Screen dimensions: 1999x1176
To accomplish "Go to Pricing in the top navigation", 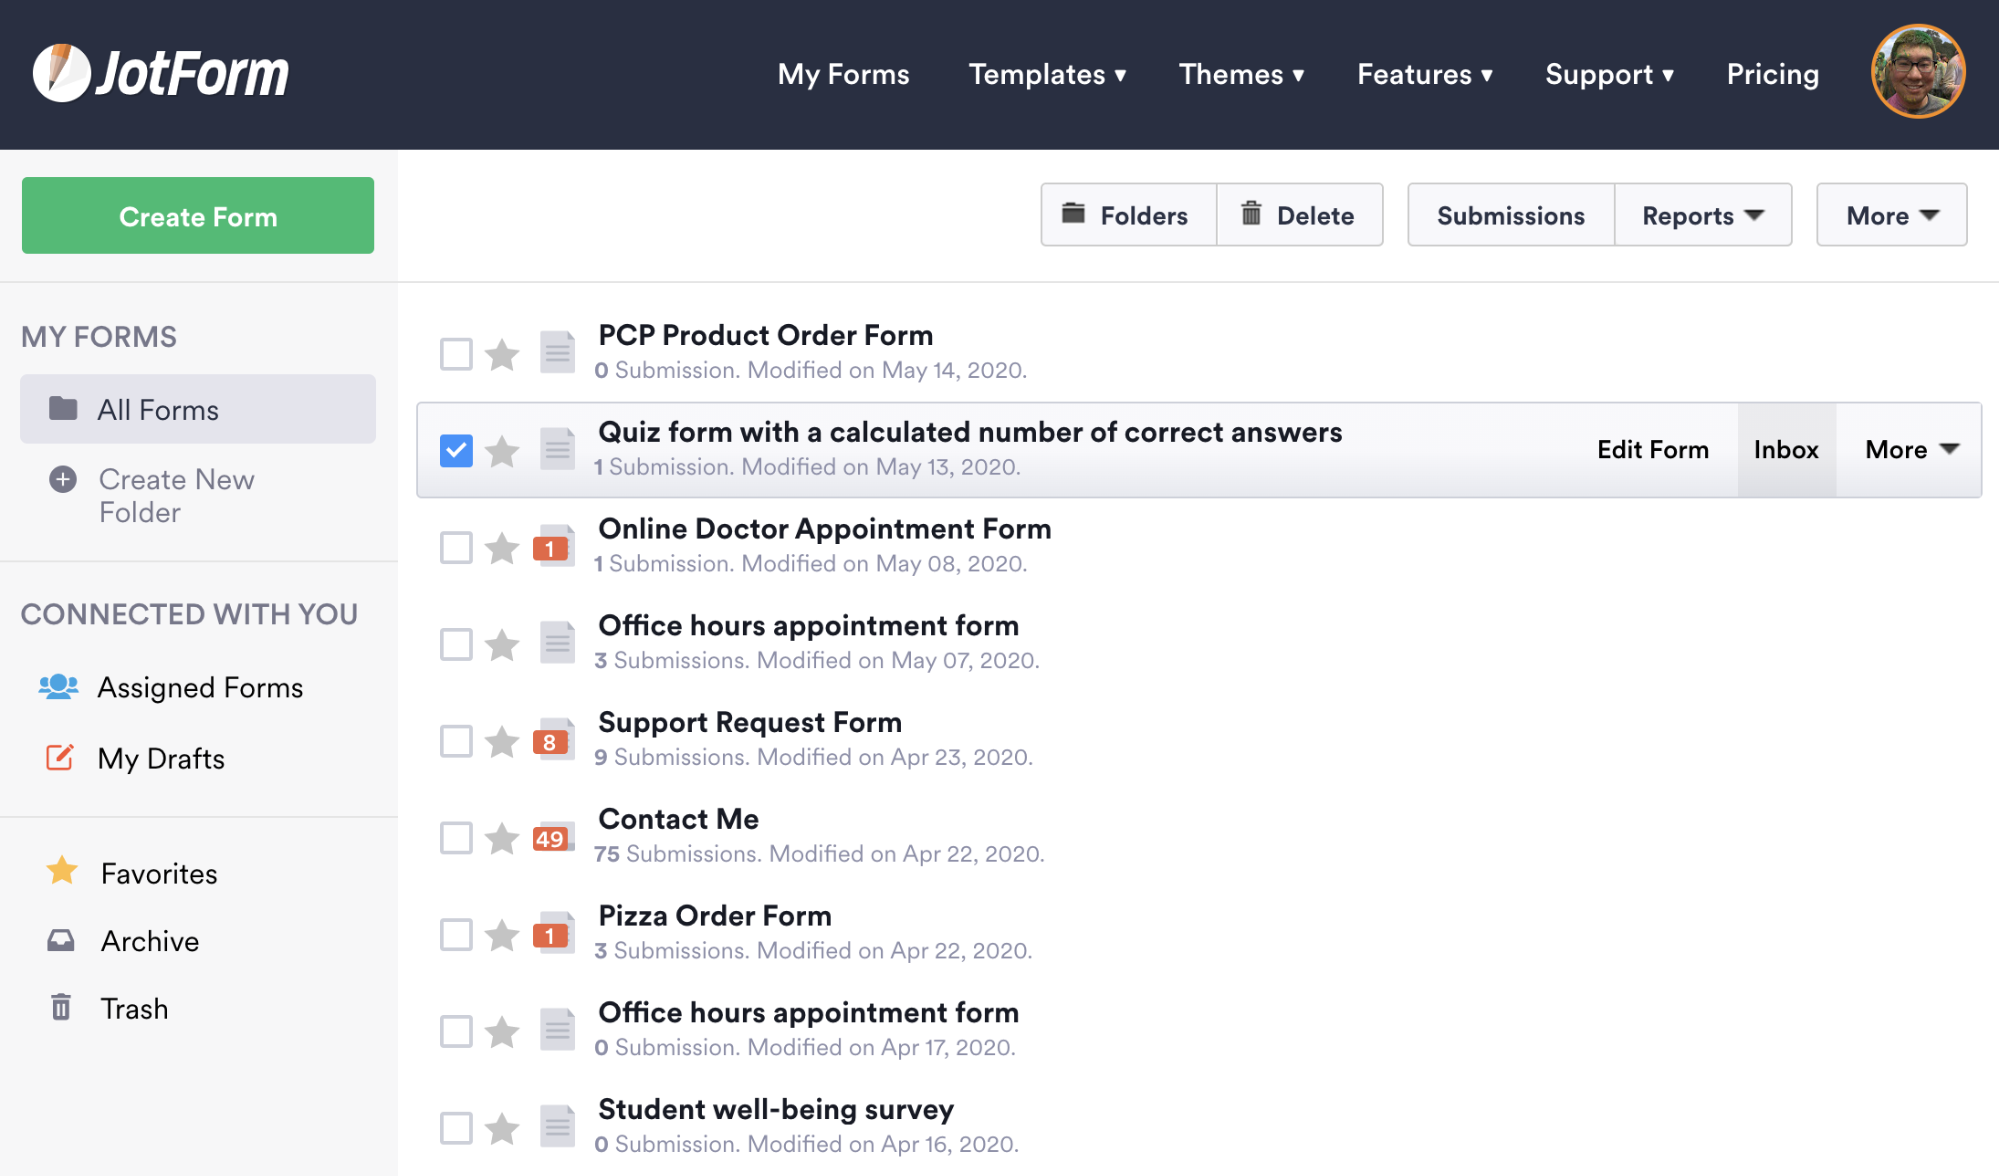I will point(1772,74).
